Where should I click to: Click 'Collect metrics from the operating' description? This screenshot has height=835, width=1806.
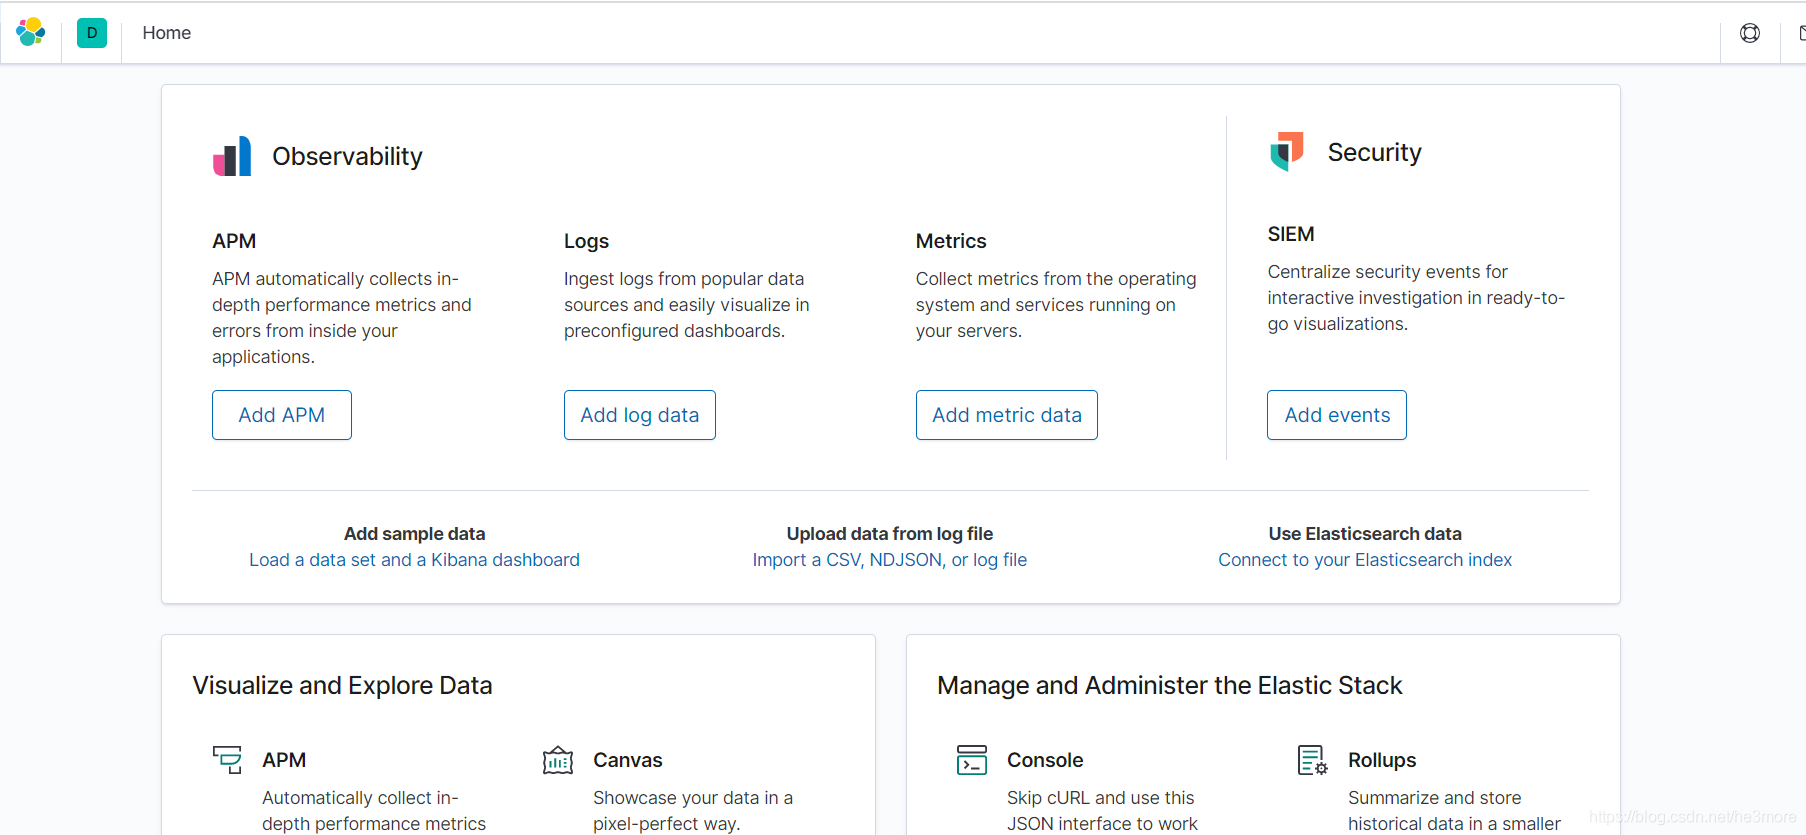1056,305
